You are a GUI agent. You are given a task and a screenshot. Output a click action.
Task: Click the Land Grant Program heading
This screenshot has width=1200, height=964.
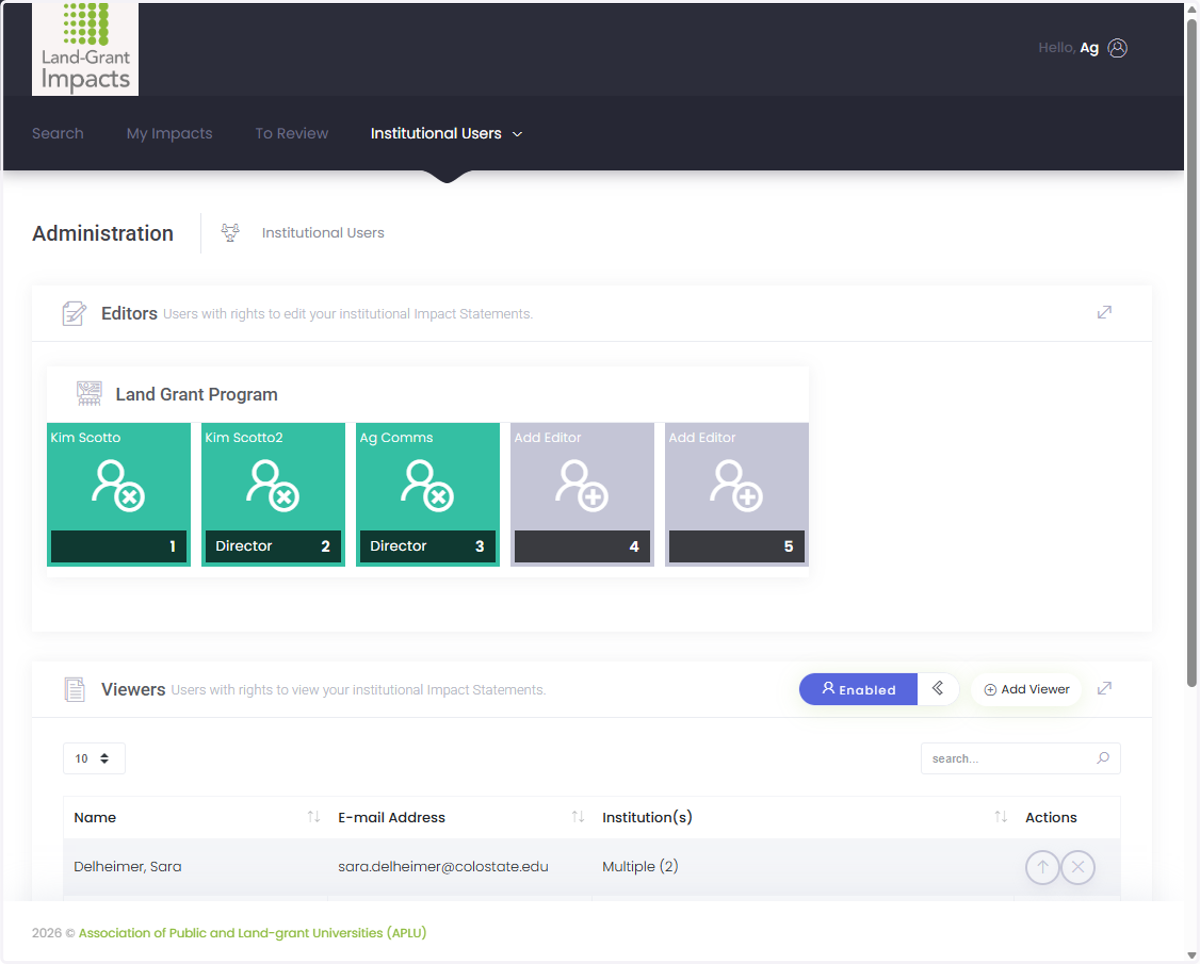coord(197,394)
